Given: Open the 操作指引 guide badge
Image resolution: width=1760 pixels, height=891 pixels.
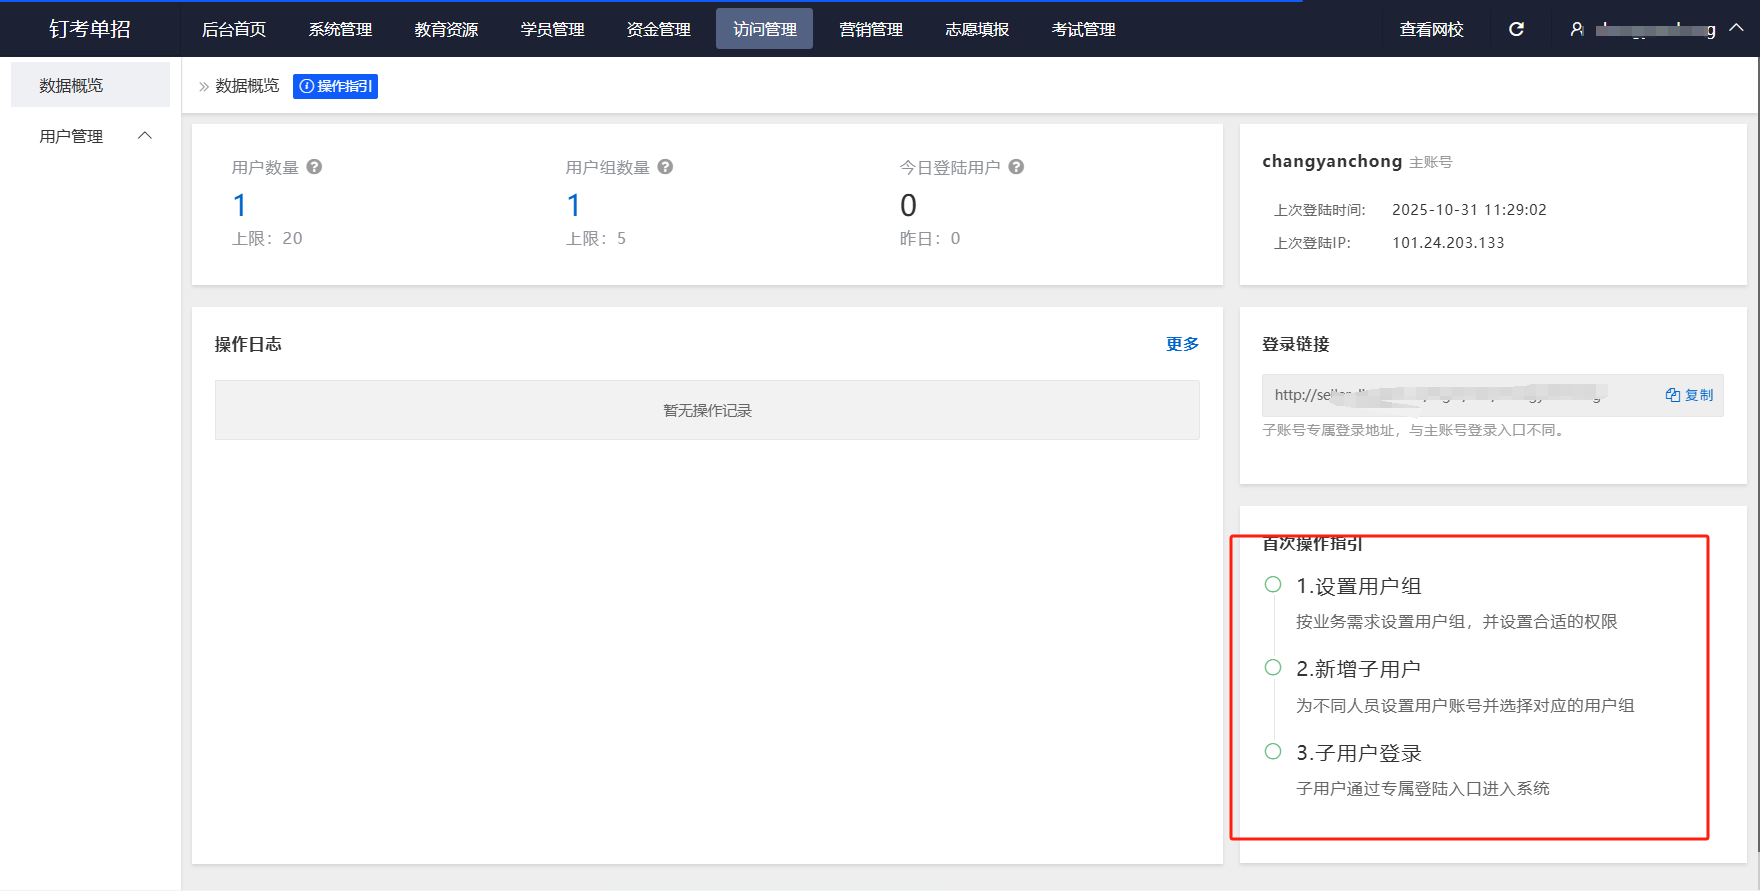Looking at the screenshot, I should [x=335, y=86].
